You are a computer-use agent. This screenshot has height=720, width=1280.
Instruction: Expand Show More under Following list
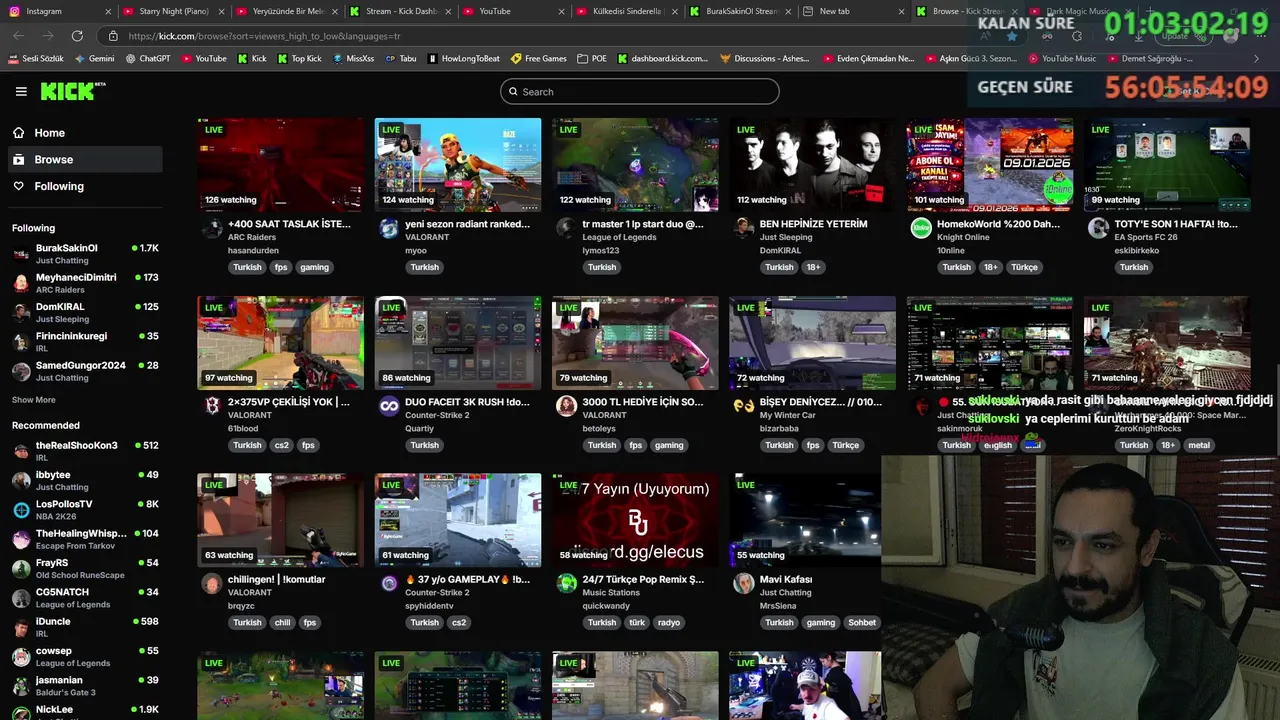[33, 400]
